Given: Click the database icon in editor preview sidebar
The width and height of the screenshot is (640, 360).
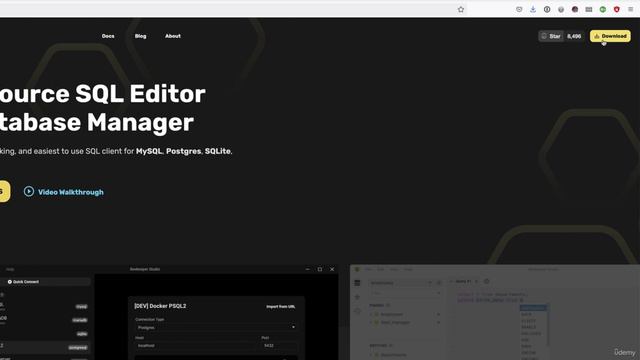Looking at the screenshot, I should [x=357, y=283].
